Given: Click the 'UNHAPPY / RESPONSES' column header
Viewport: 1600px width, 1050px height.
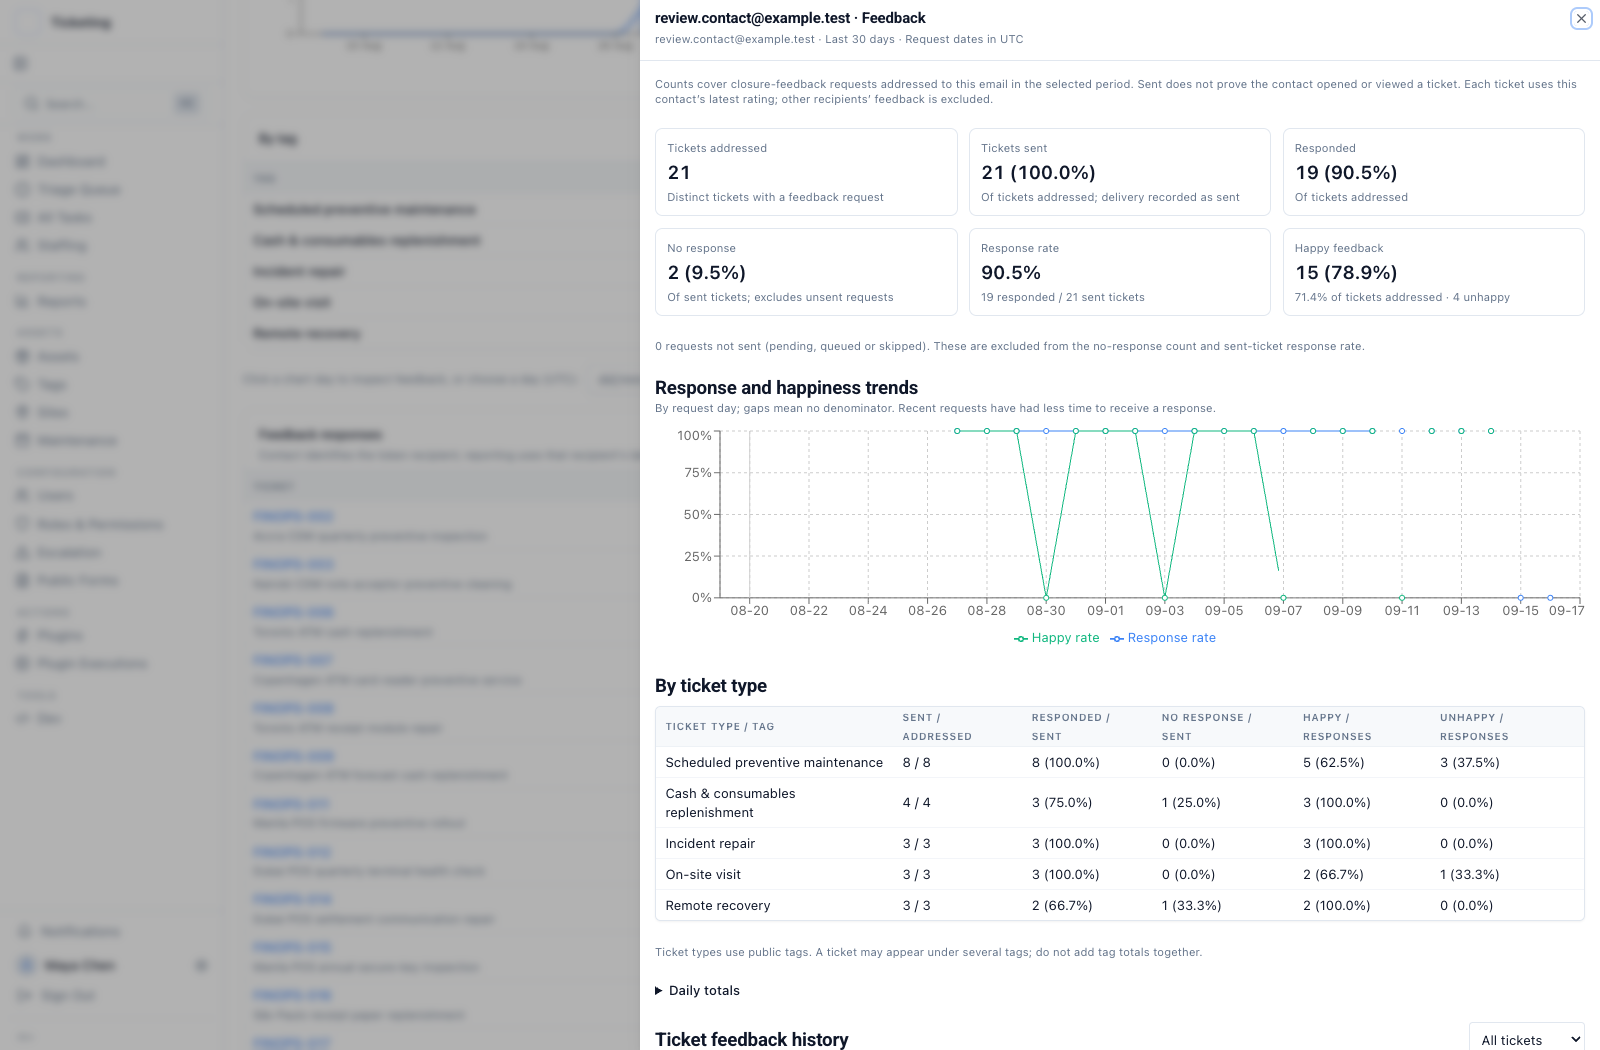Looking at the screenshot, I should coord(1474,727).
